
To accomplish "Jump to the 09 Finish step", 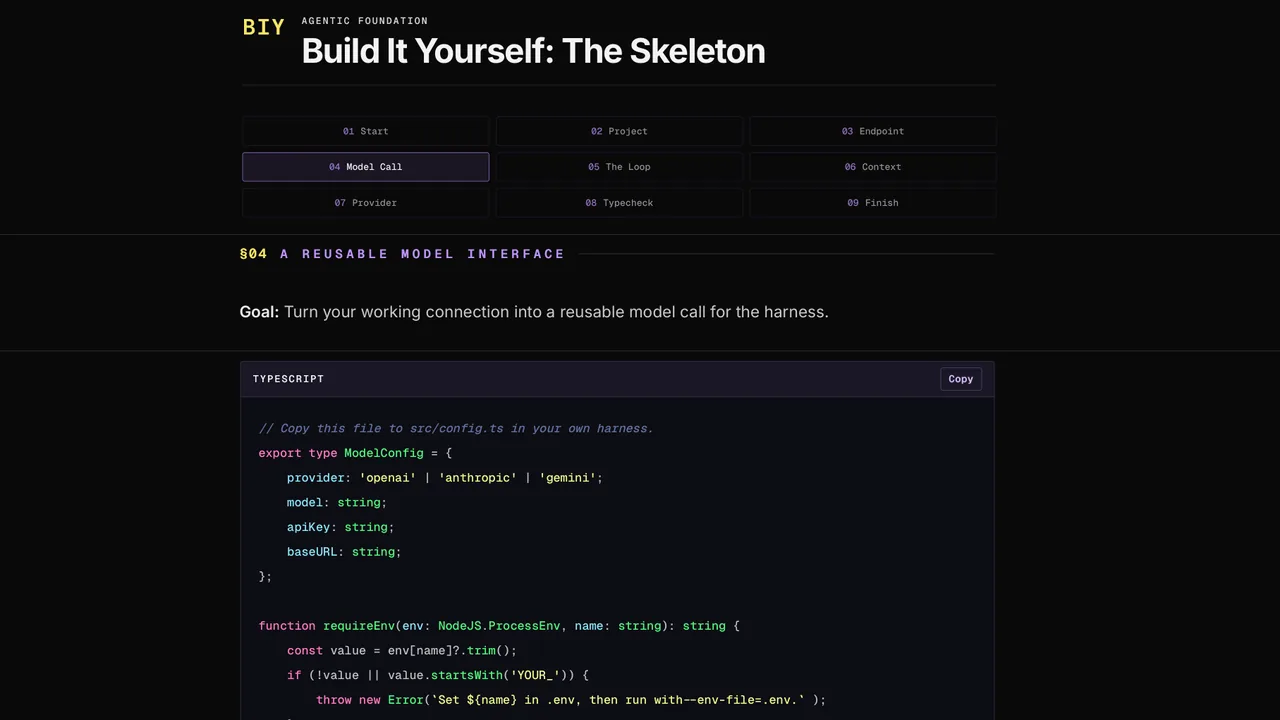I will tap(873, 203).
